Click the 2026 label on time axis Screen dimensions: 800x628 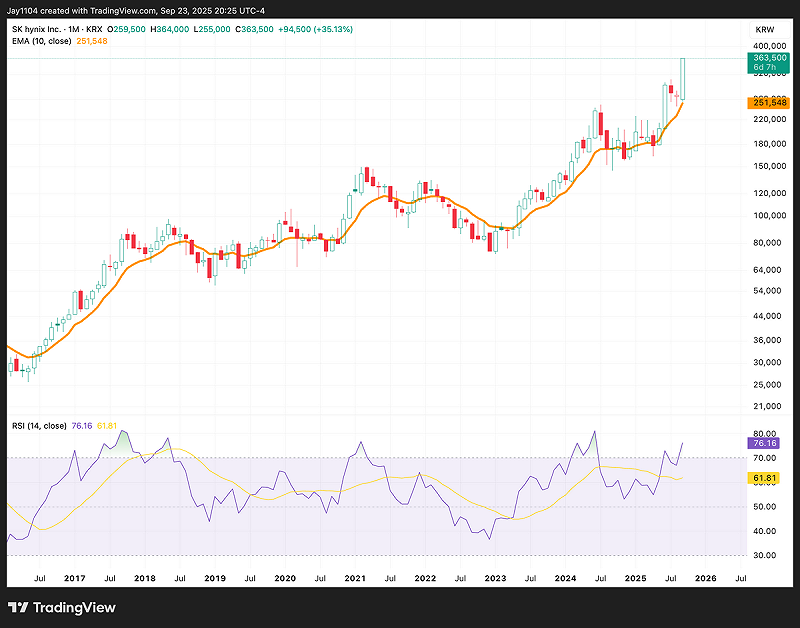tap(706, 578)
